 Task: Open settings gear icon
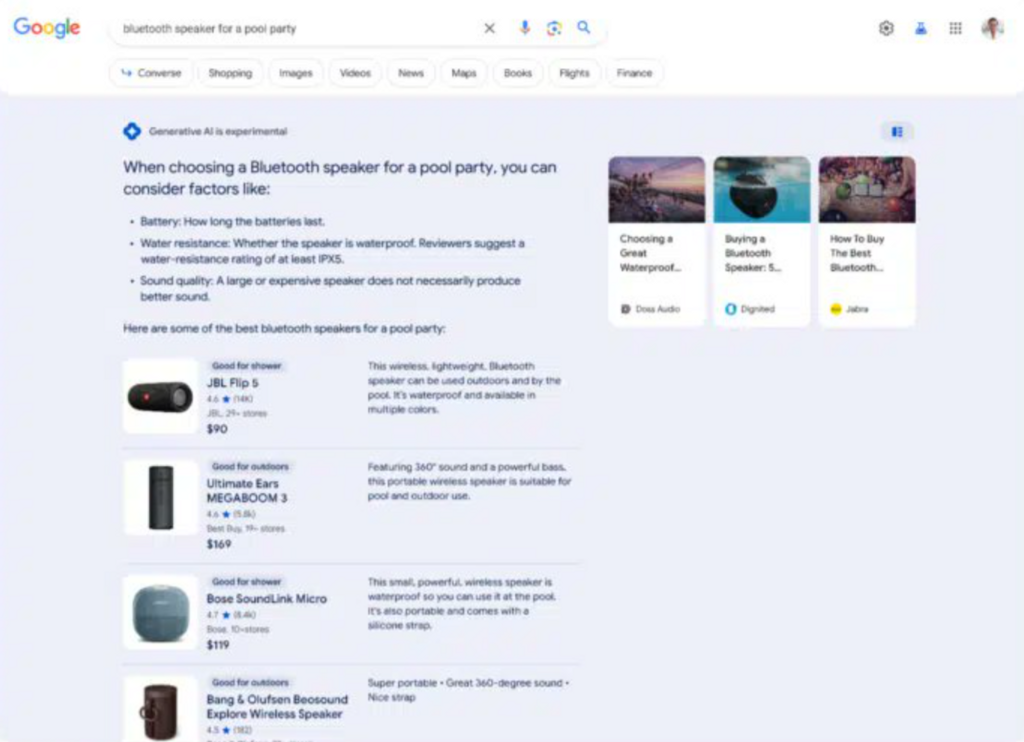tap(886, 28)
